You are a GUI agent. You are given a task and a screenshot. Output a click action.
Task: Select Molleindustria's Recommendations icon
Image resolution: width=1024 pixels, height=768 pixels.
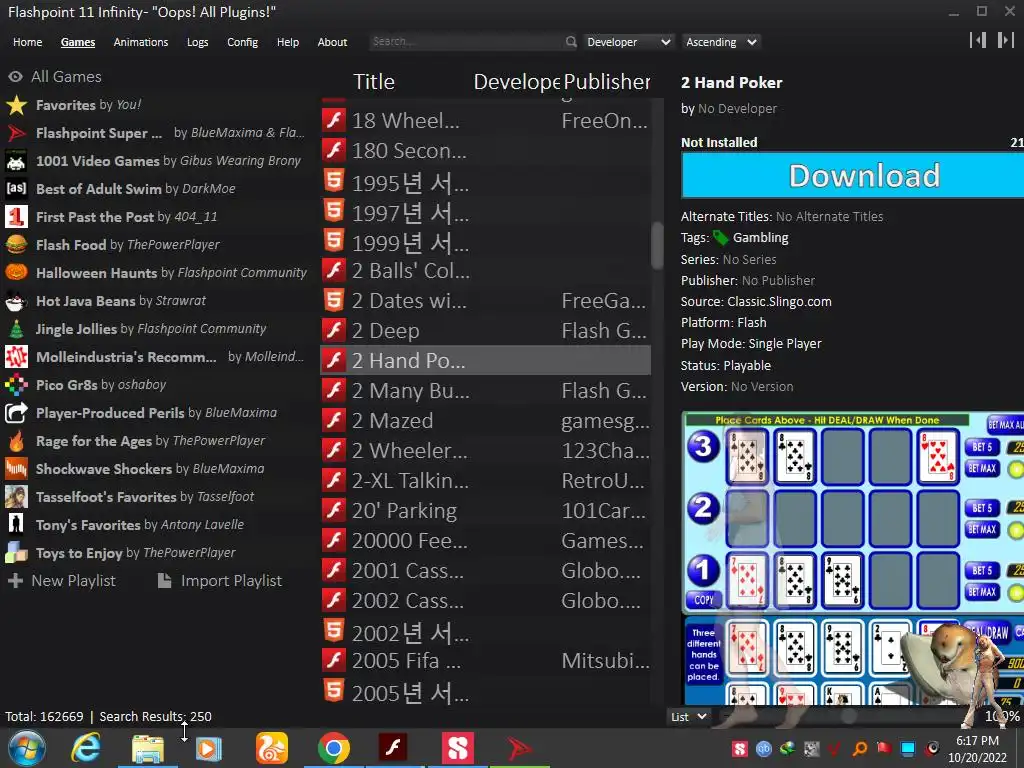[16, 357]
